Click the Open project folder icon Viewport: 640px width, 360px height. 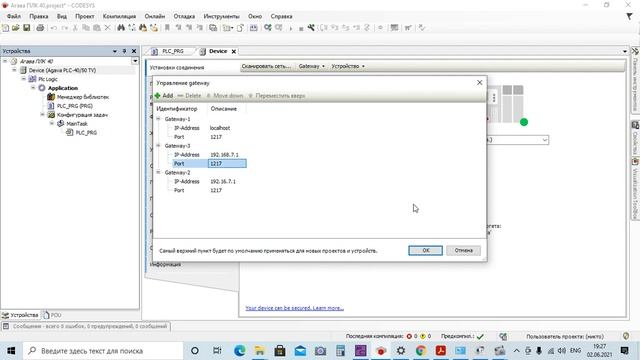click(x=16, y=28)
